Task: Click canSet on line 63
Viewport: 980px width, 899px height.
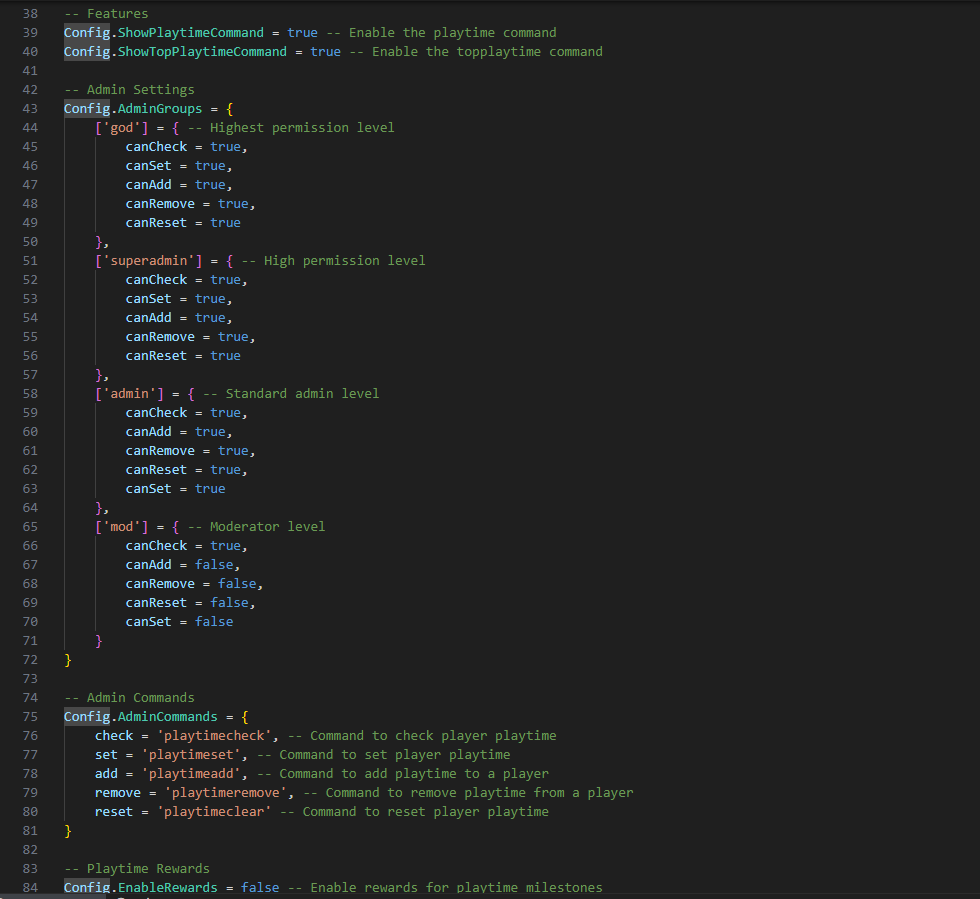Action: pos(148,489)
